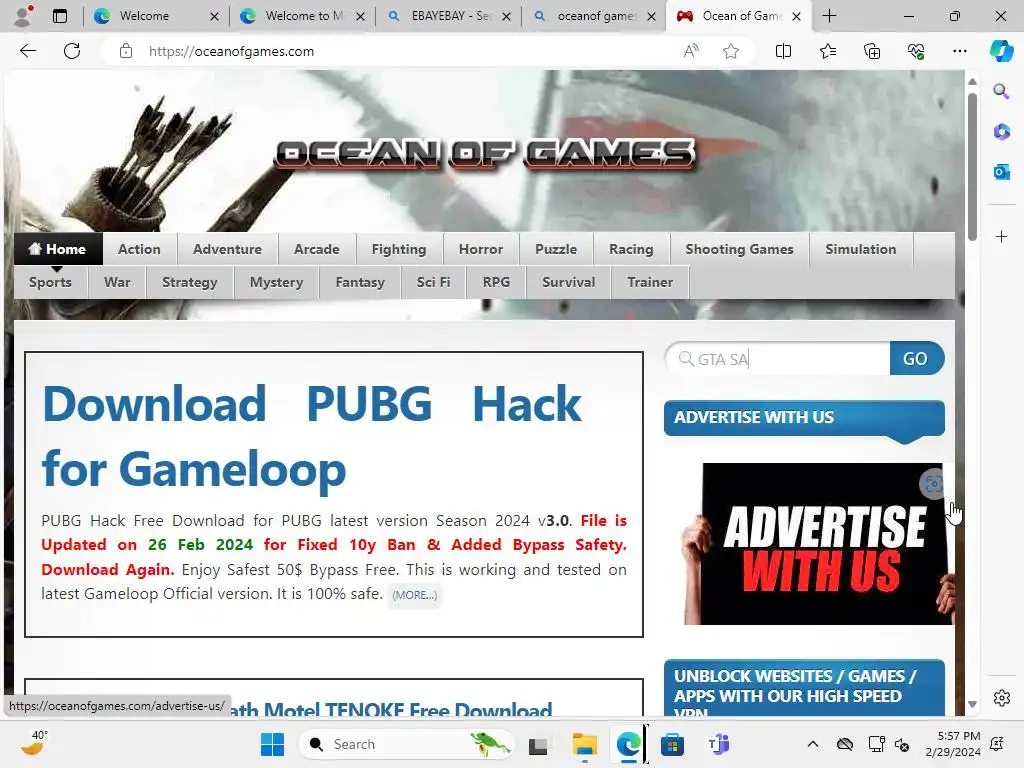Open Task View on taskbar
1024x768 pixels.
(538, 744)
